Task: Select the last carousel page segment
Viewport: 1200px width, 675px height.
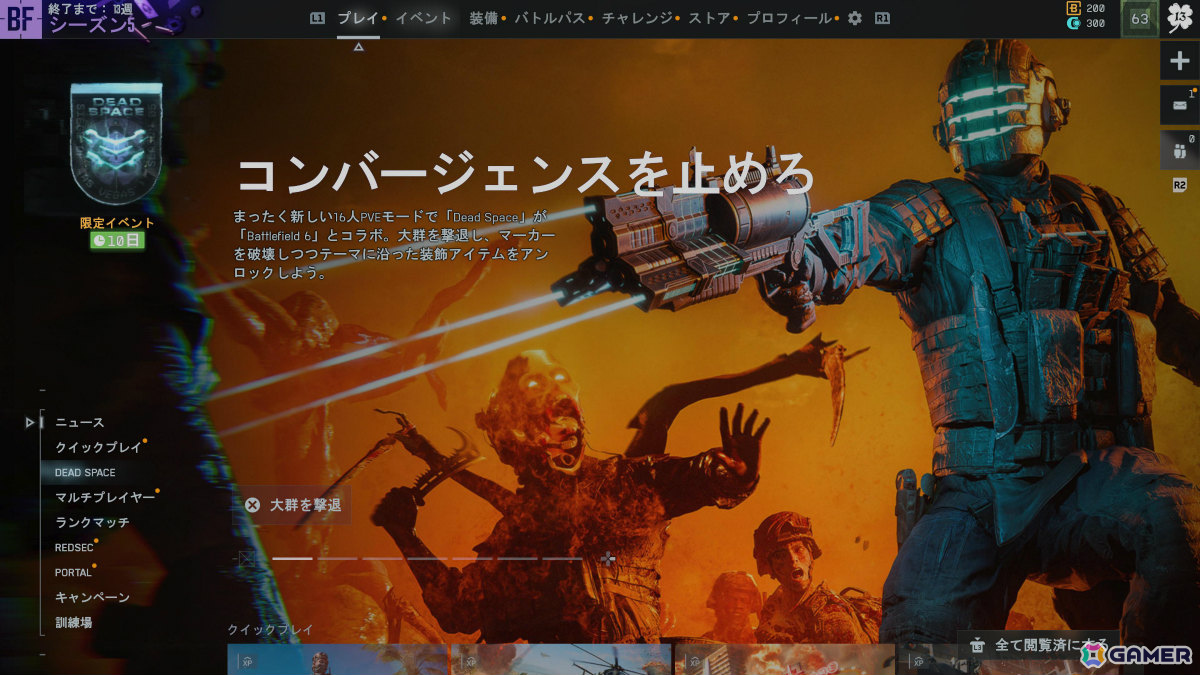Action: click(562, 559)
